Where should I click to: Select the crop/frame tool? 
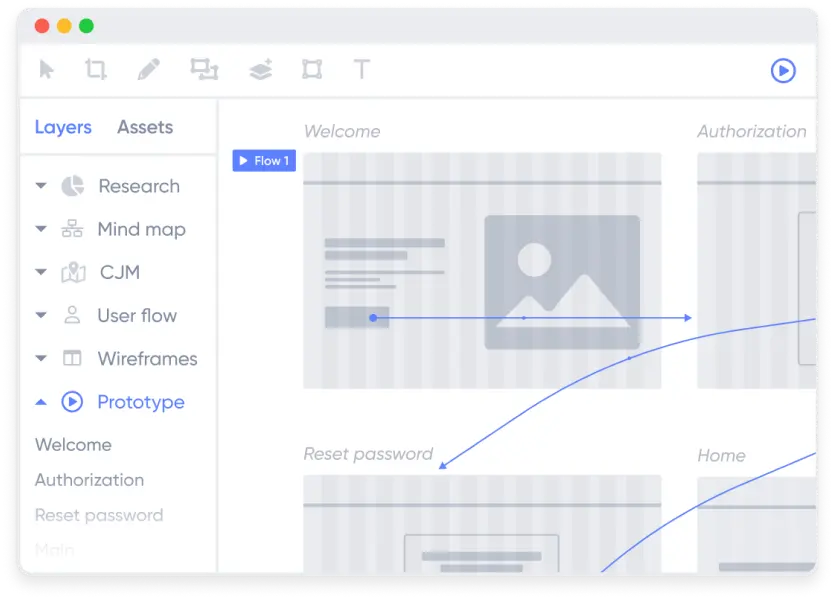97,69
